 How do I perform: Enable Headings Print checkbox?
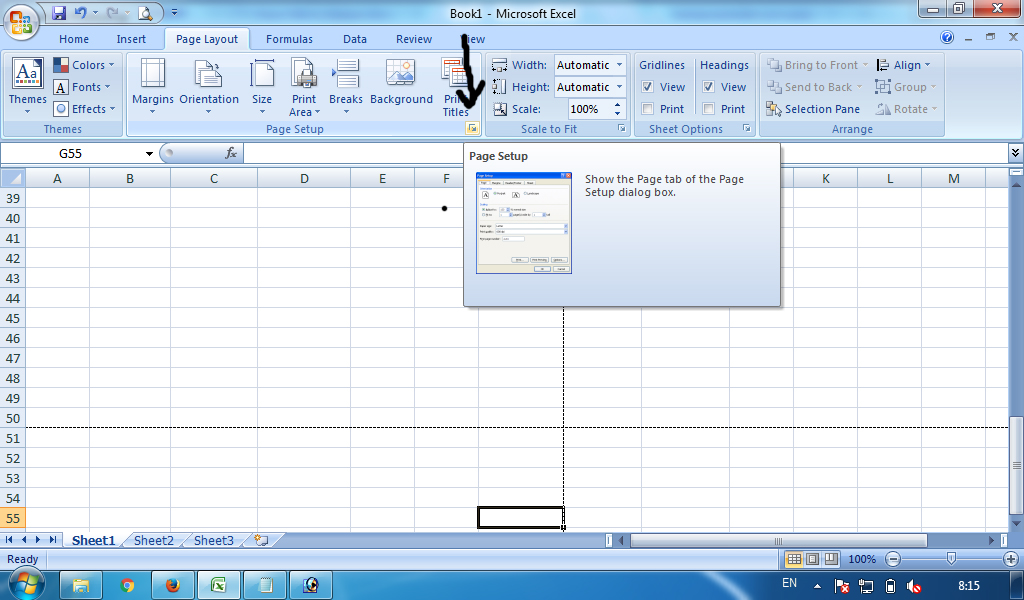[709, 109]
